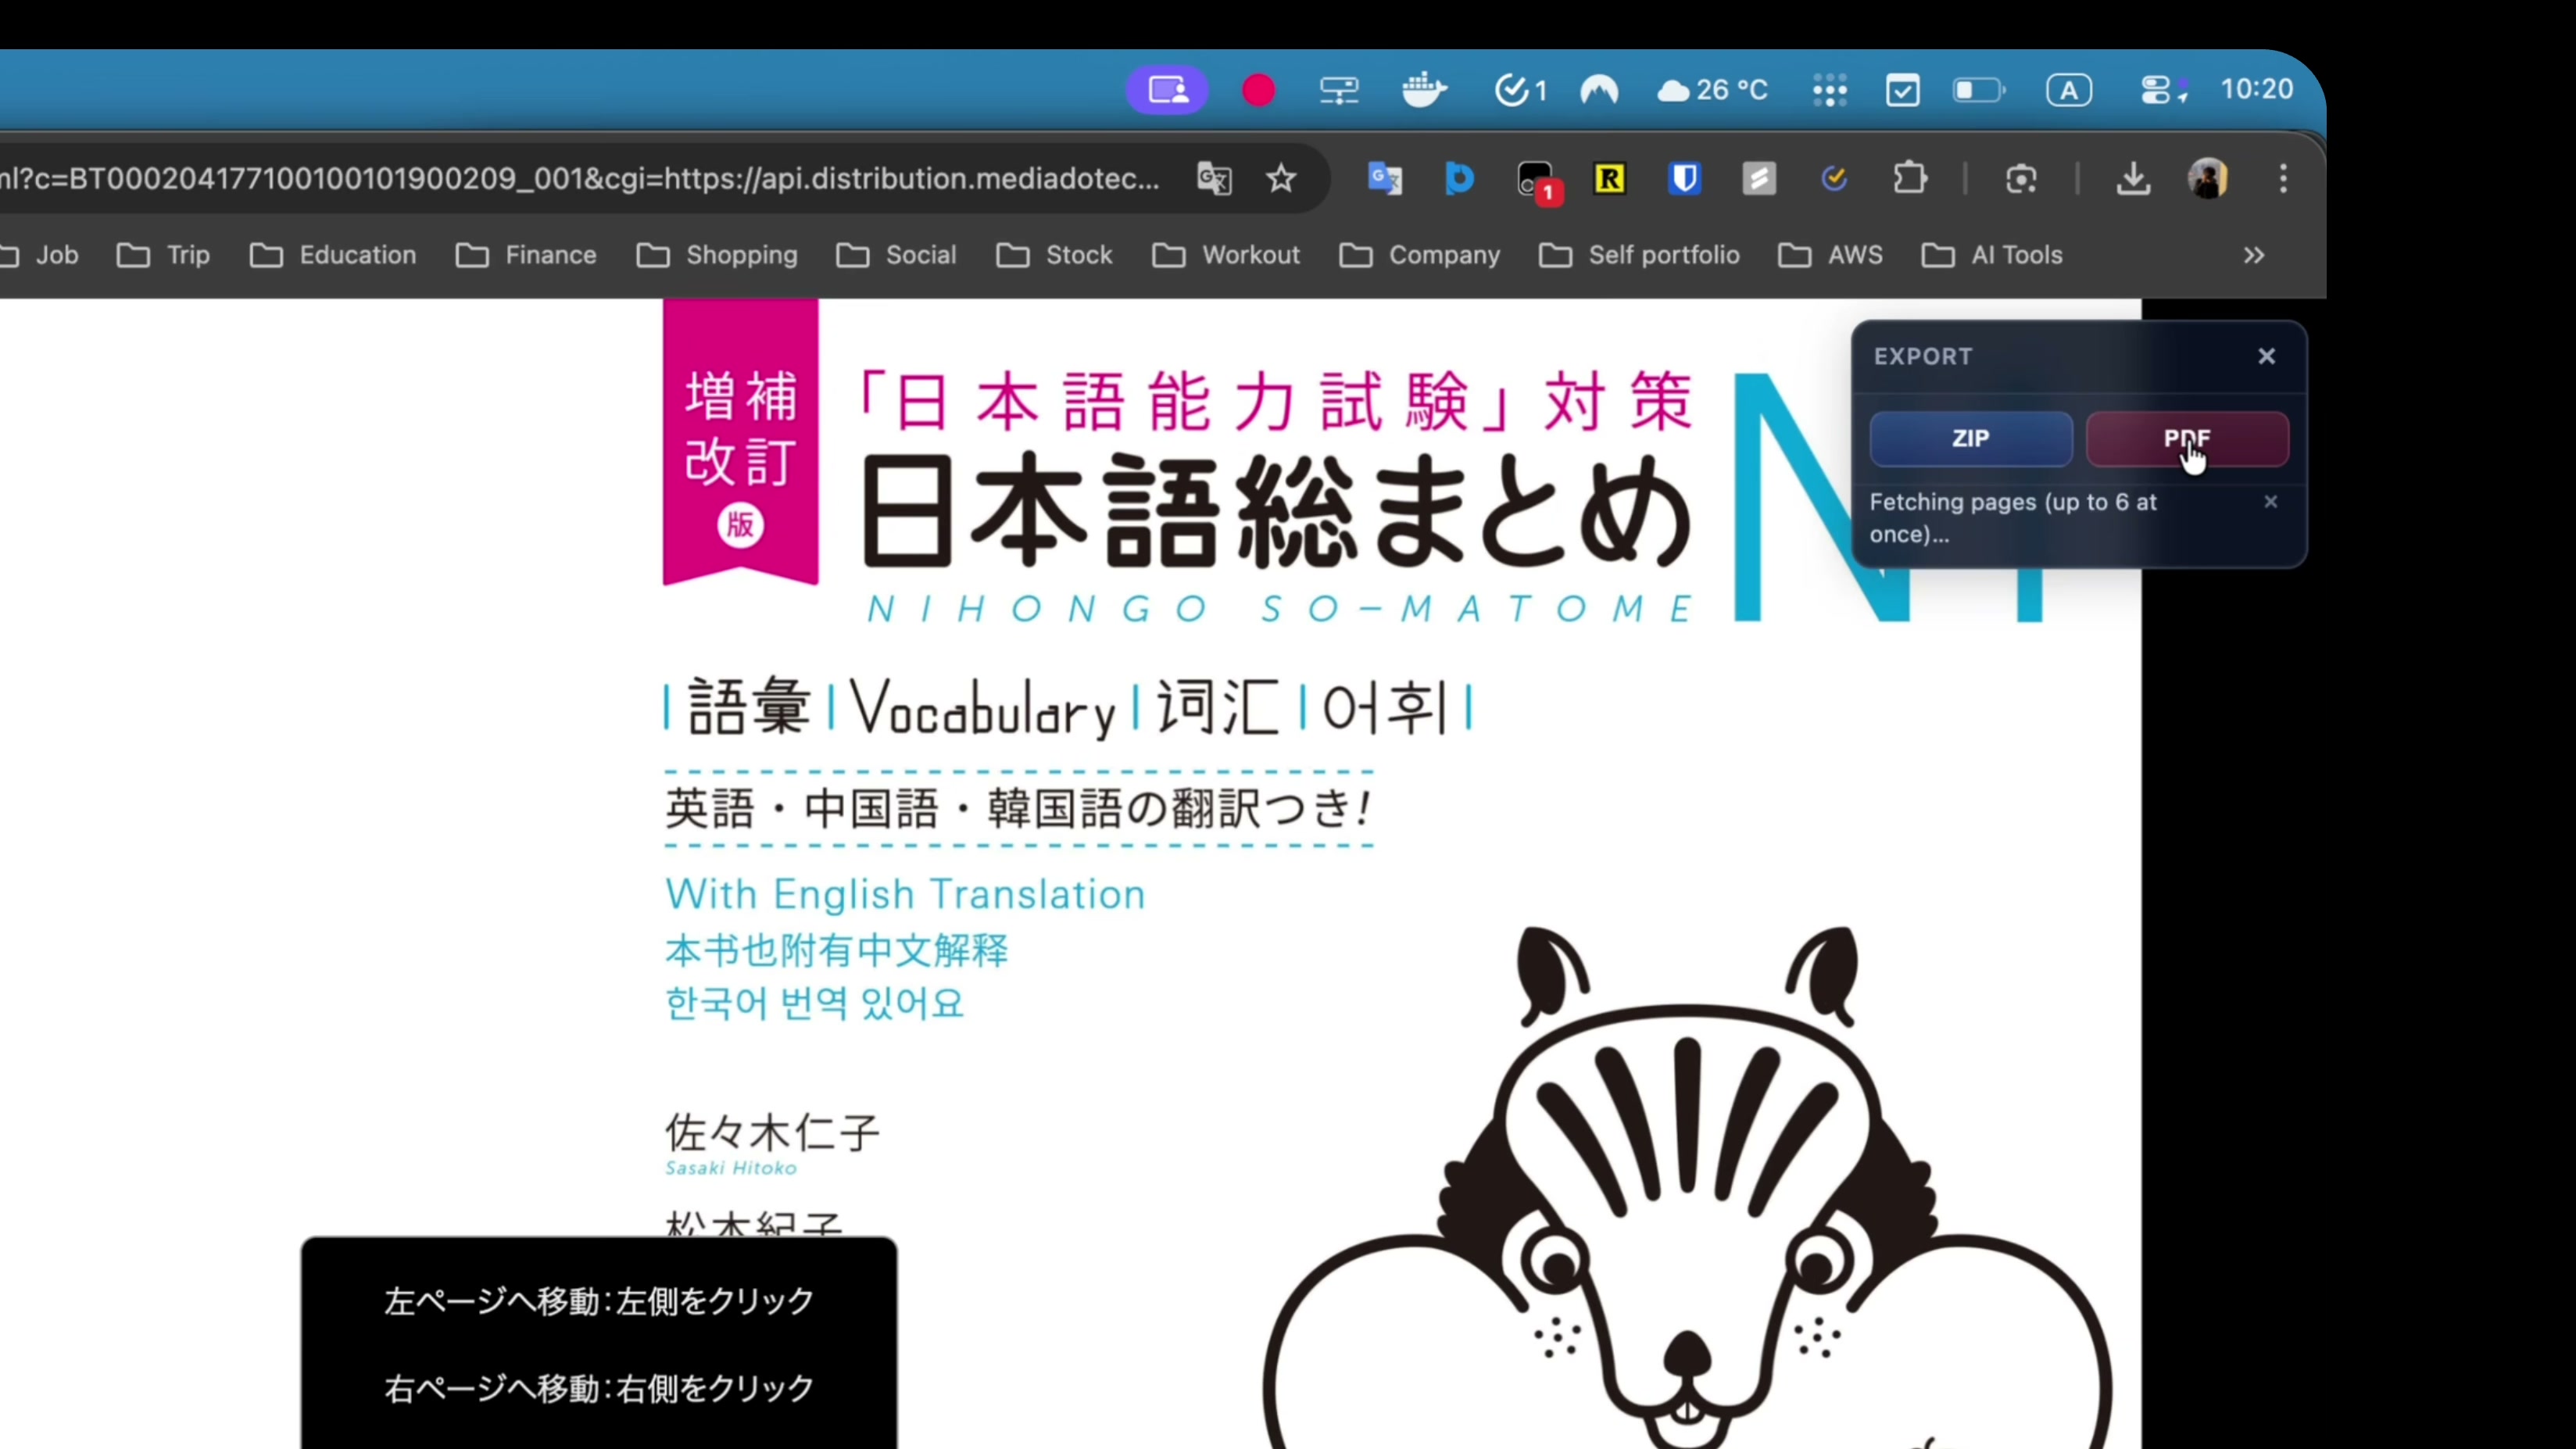The image size is (2576, 1449).
Task: Open the Docker whale menu bar icon
Action: [x=1424, y=90]
